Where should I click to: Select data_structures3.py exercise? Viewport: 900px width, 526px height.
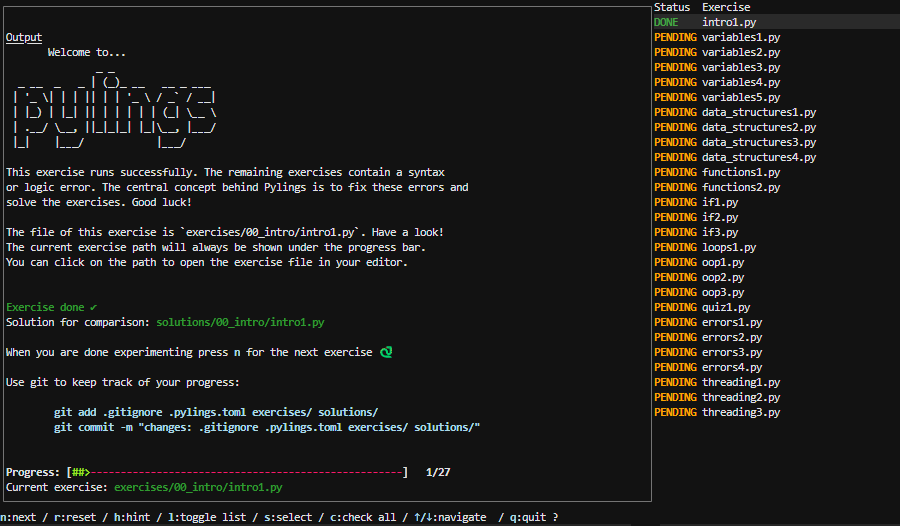click(759, 142)
